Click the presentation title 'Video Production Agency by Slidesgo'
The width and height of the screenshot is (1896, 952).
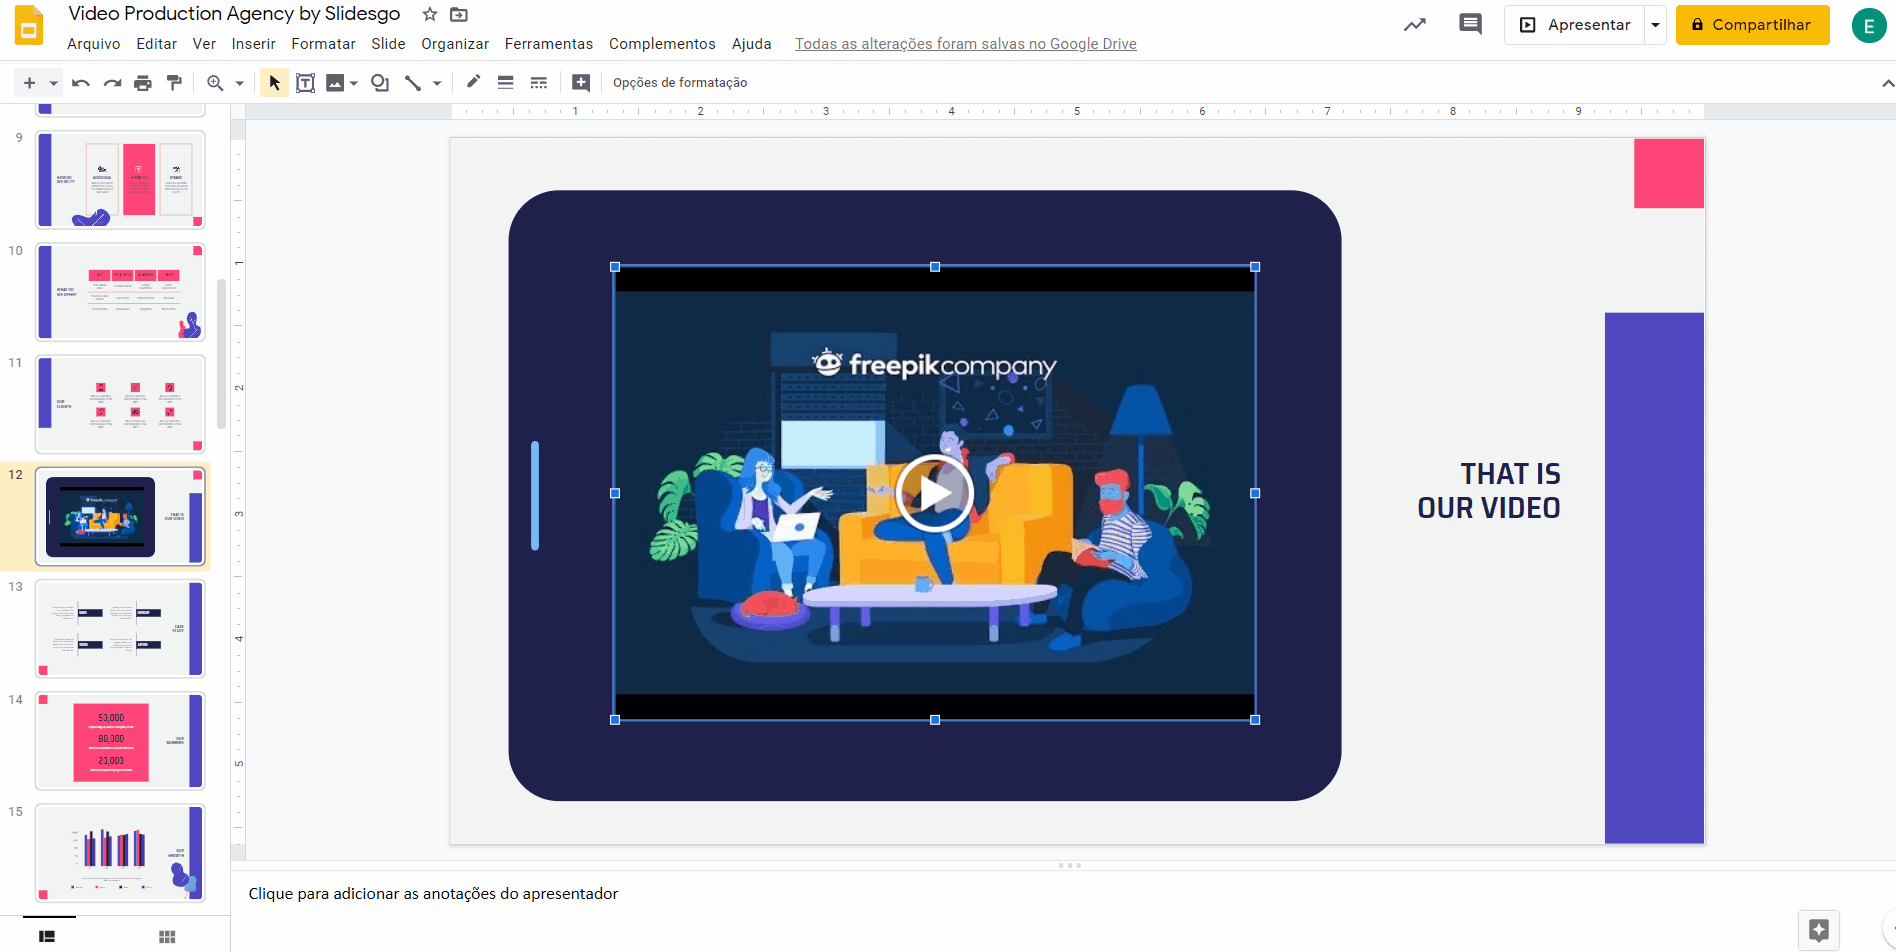pyautogui.click(x=234, y=14)
